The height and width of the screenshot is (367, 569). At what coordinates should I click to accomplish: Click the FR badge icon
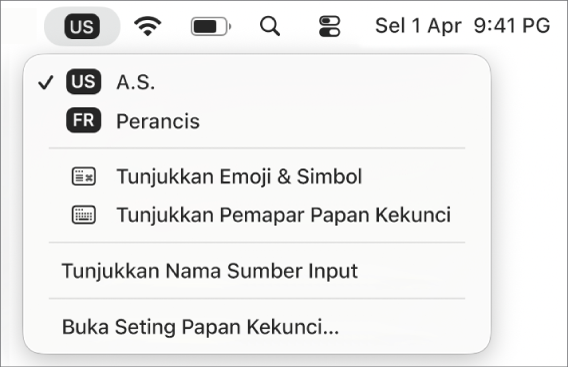[83, 120]
